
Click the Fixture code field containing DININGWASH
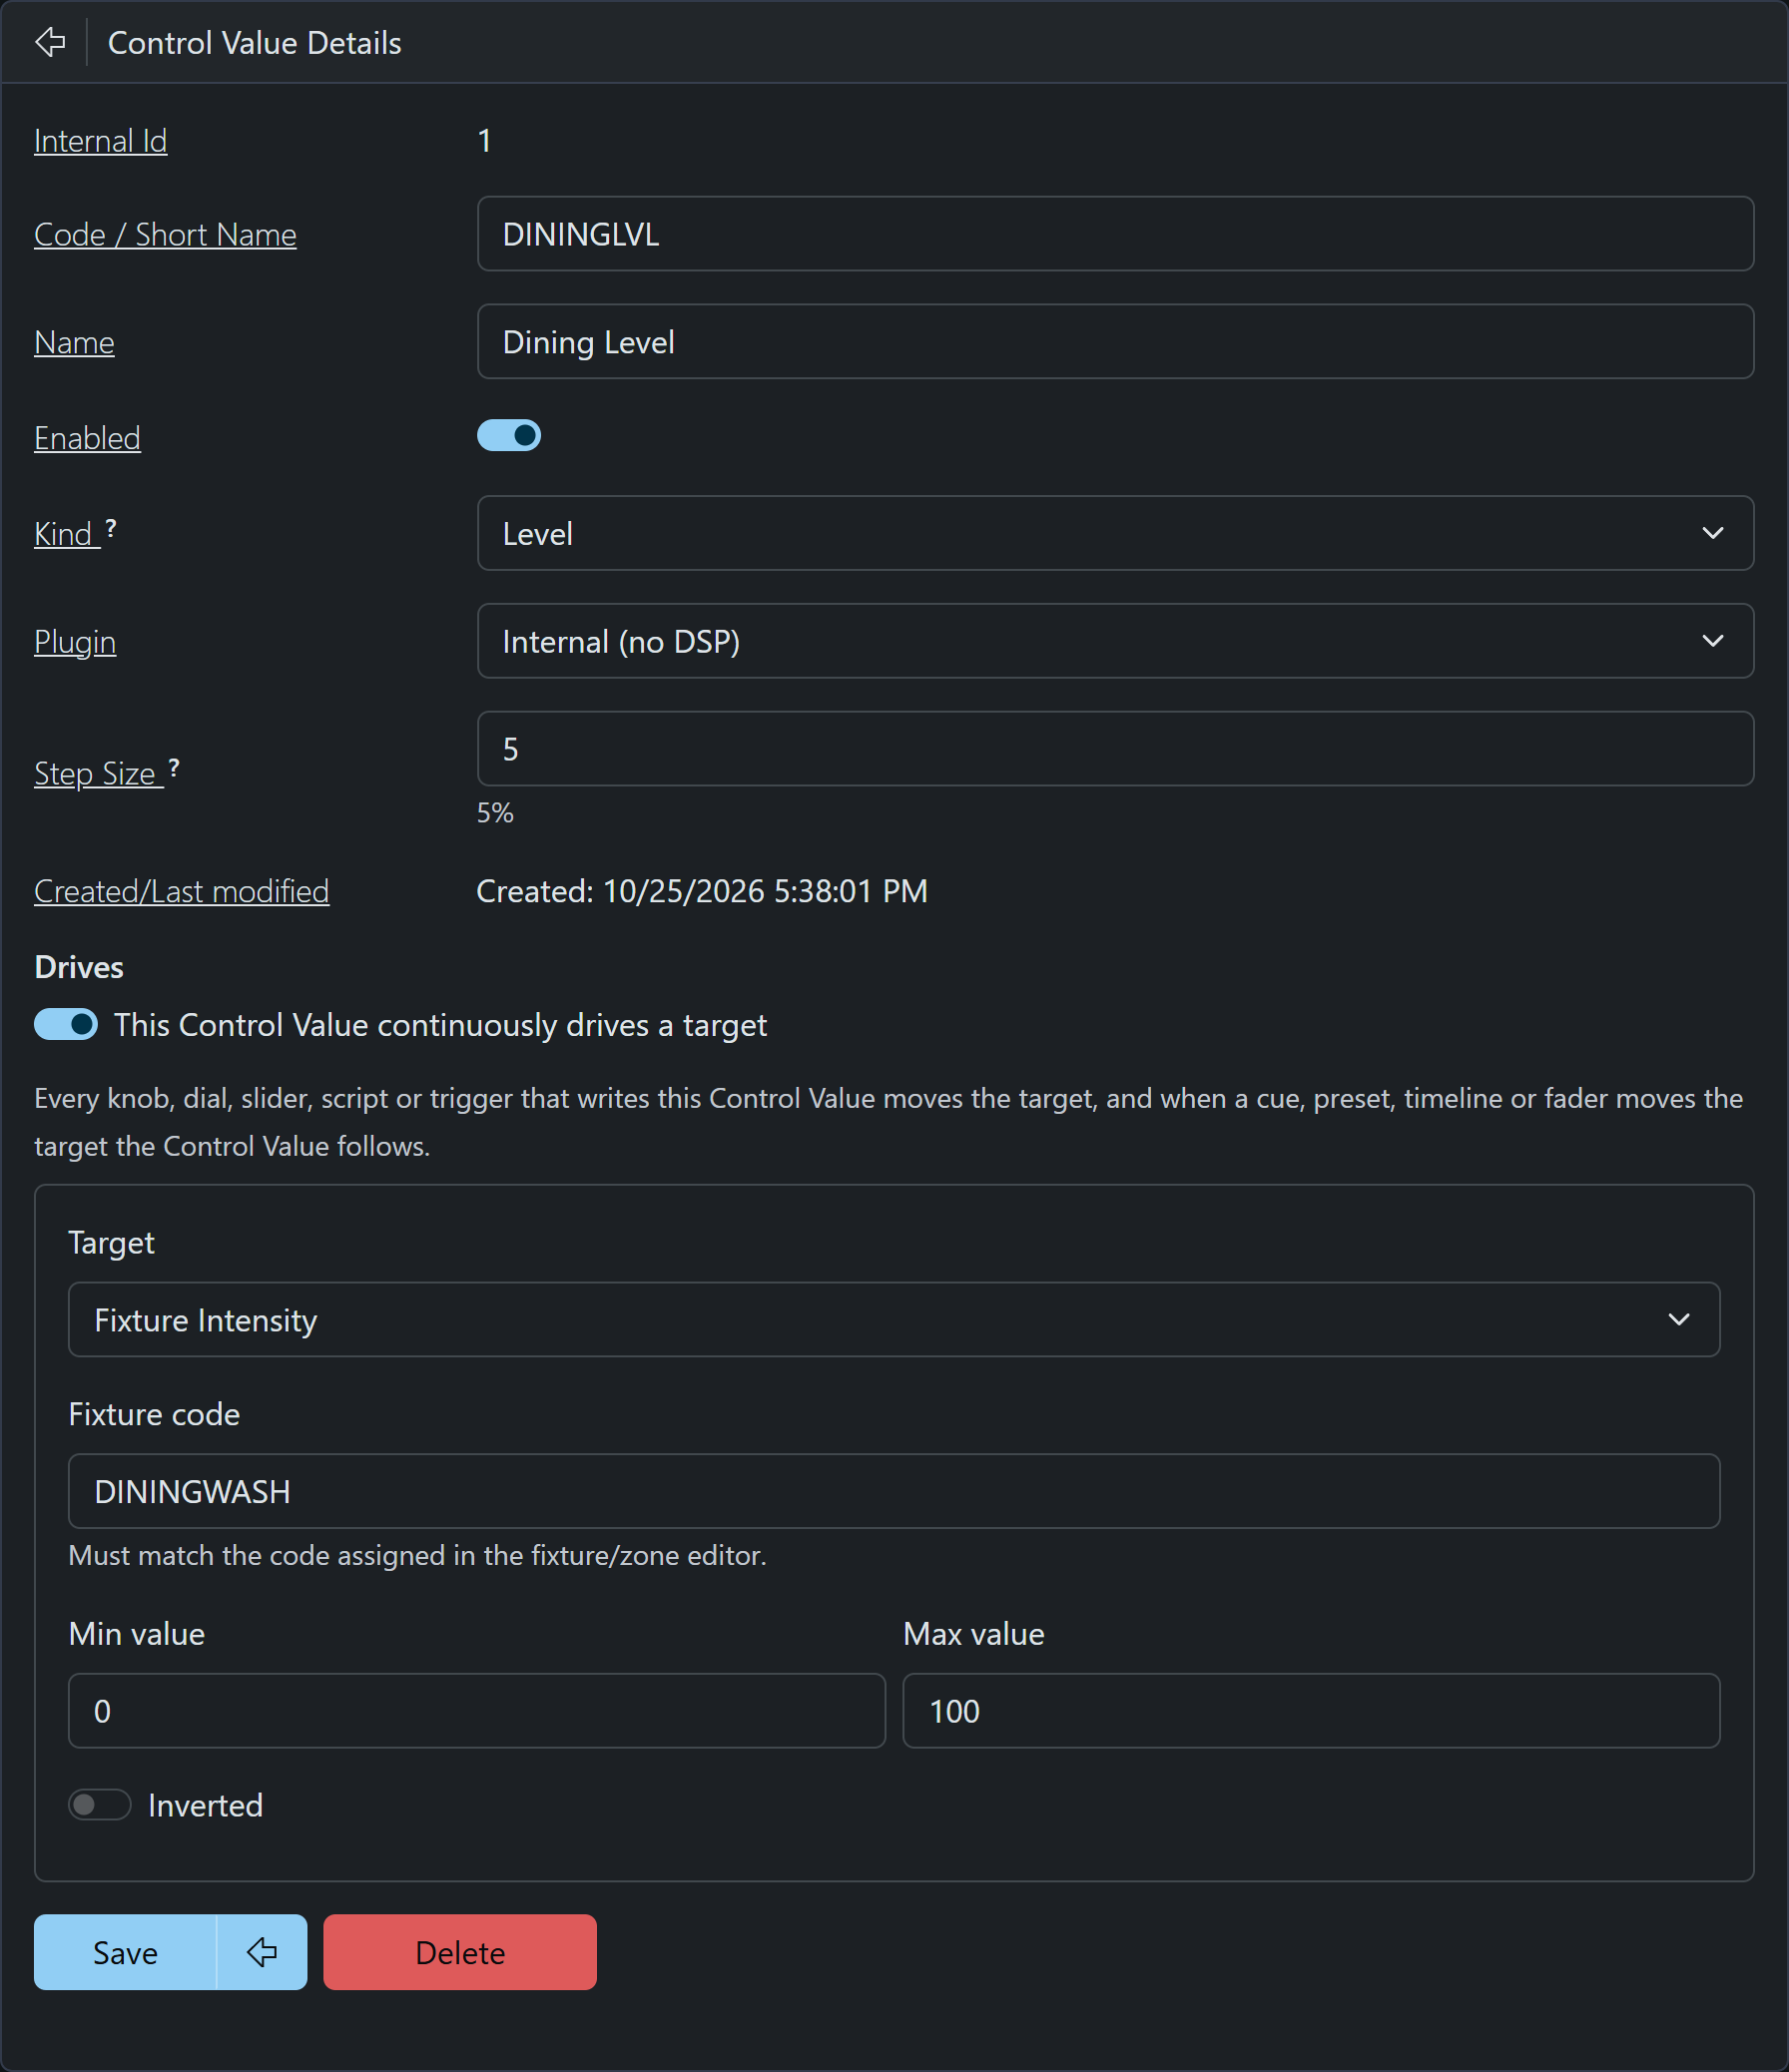click(x=894, y=1491)
